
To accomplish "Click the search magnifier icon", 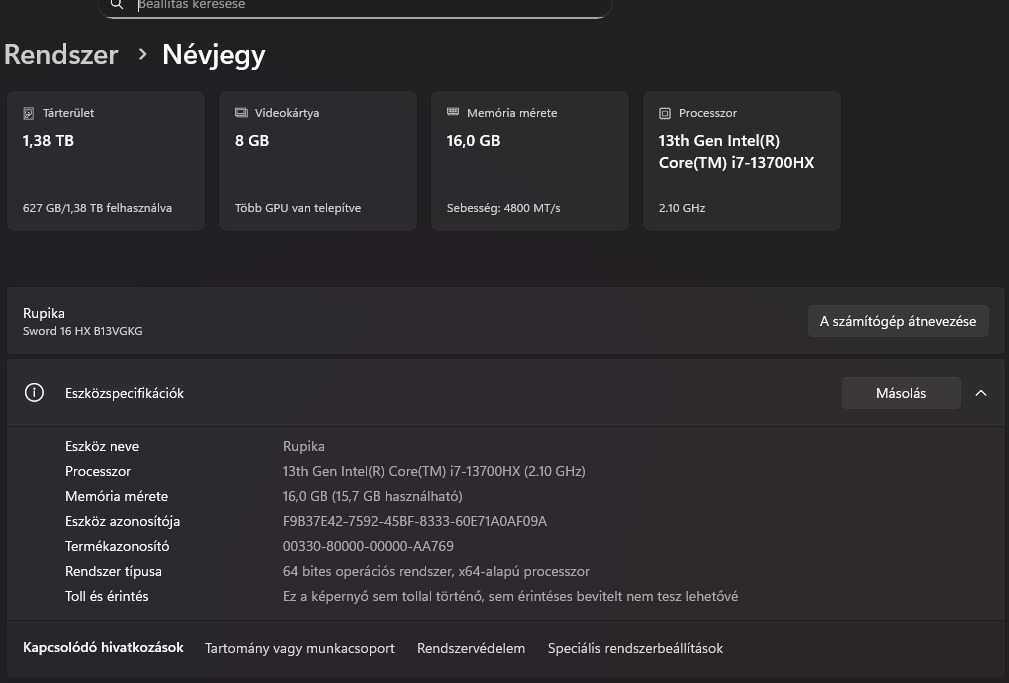I will (x=118, y=5).
